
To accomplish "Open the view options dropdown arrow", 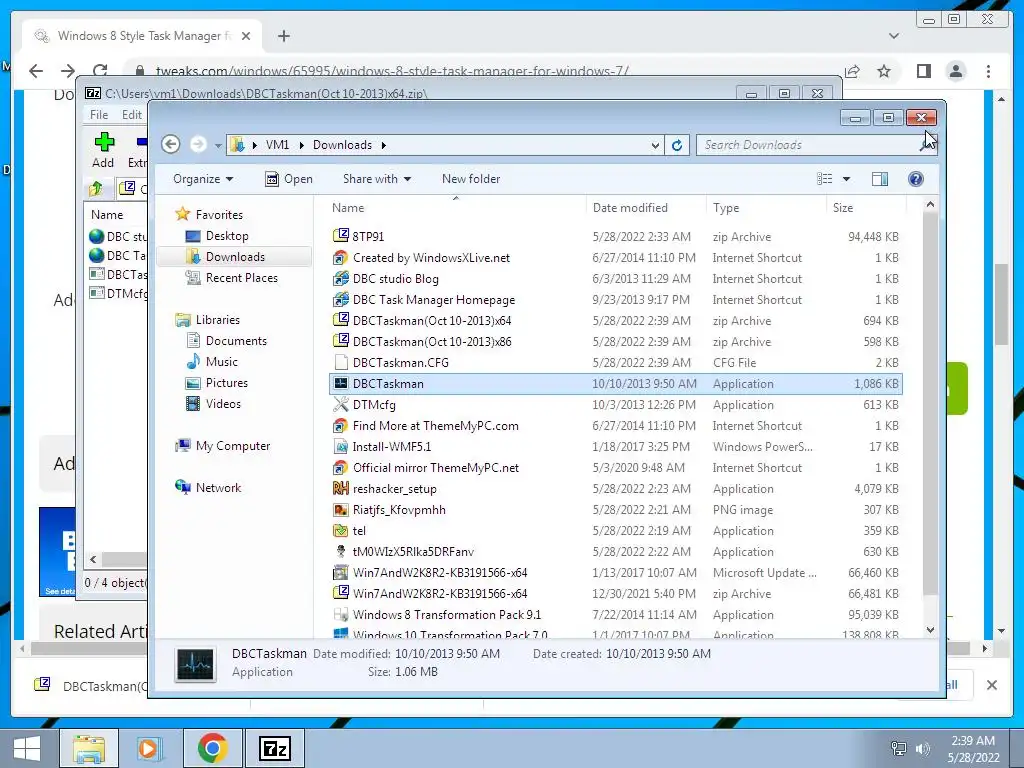I will click(x=846, y=179).
